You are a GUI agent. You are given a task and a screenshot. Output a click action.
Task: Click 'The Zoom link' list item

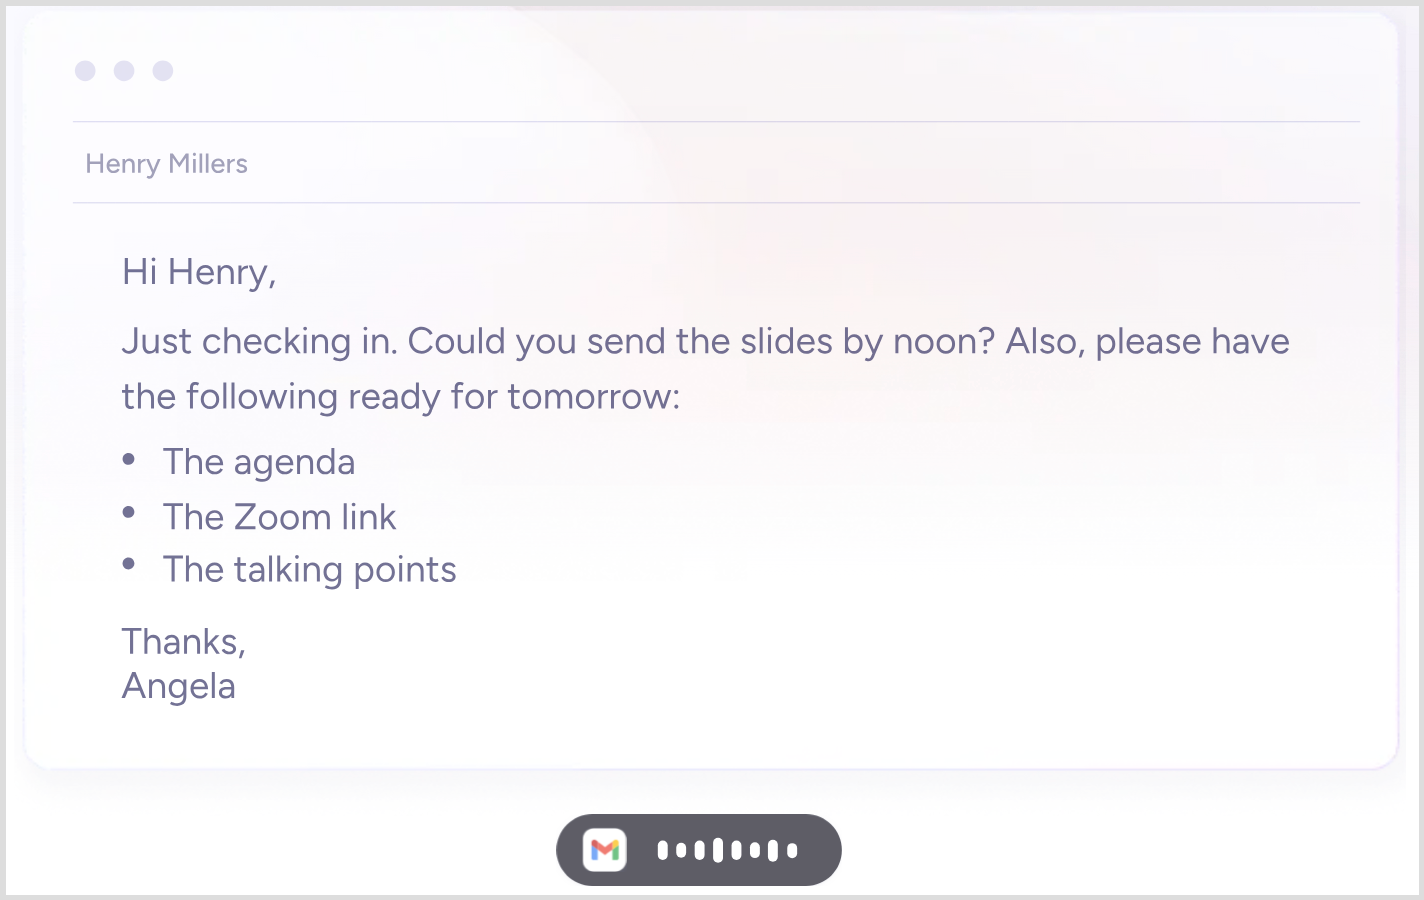(x=280, y=517)
